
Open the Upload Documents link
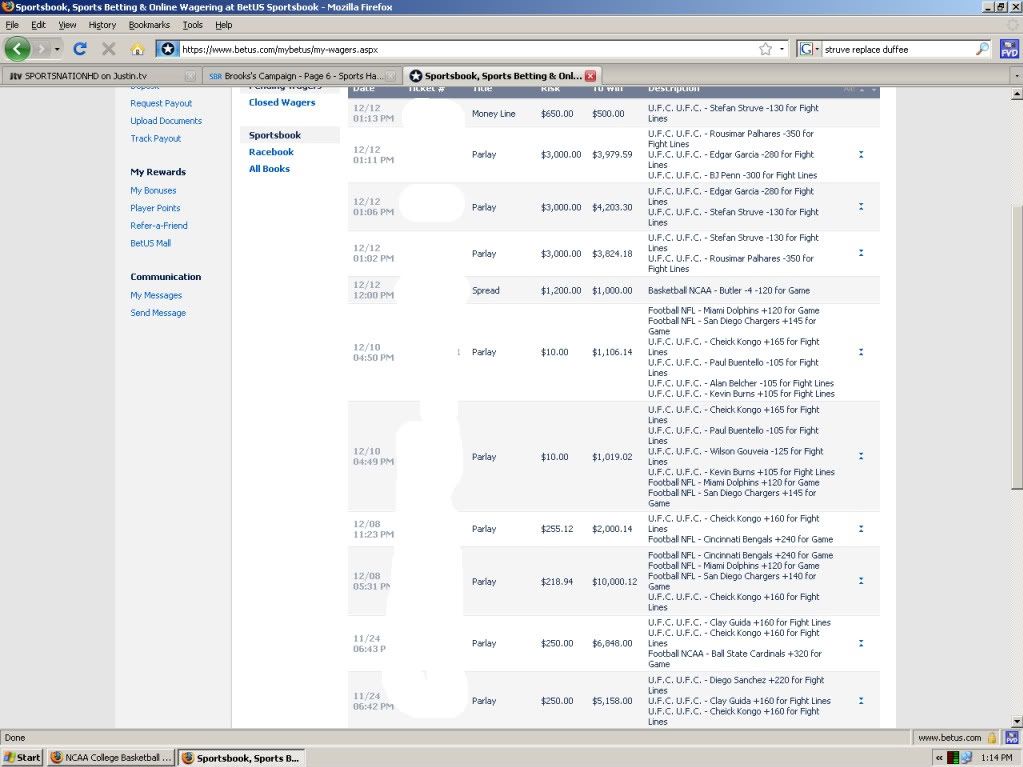click(166, 121)
